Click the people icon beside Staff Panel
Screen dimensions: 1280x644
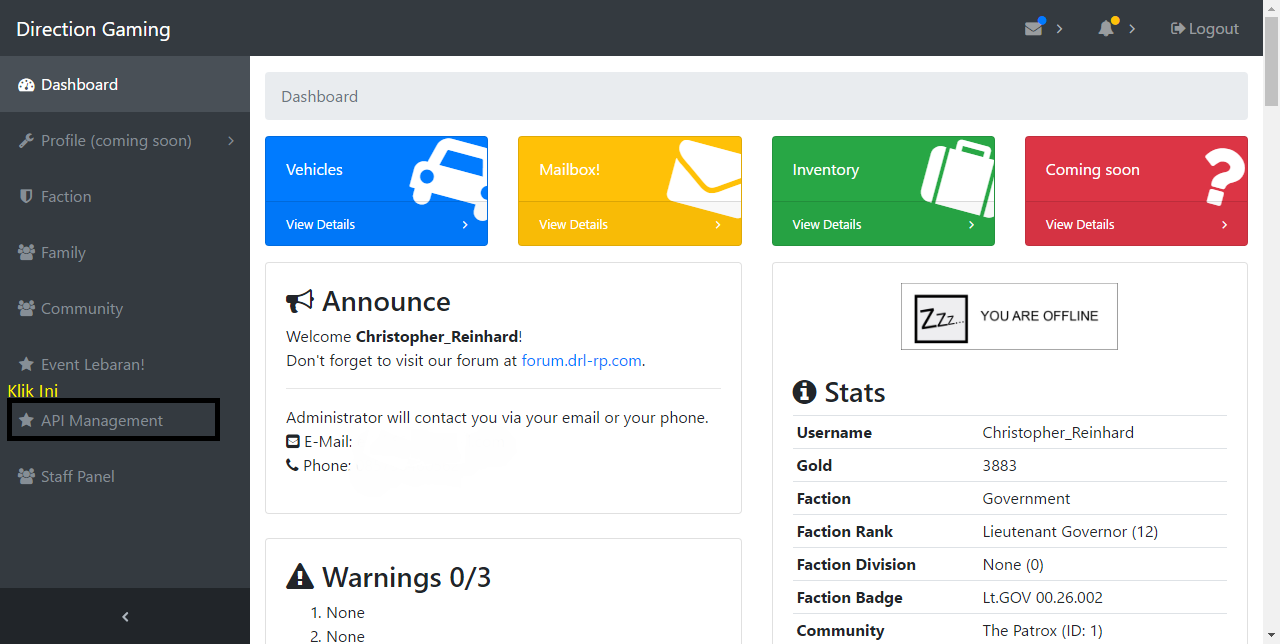27,477
